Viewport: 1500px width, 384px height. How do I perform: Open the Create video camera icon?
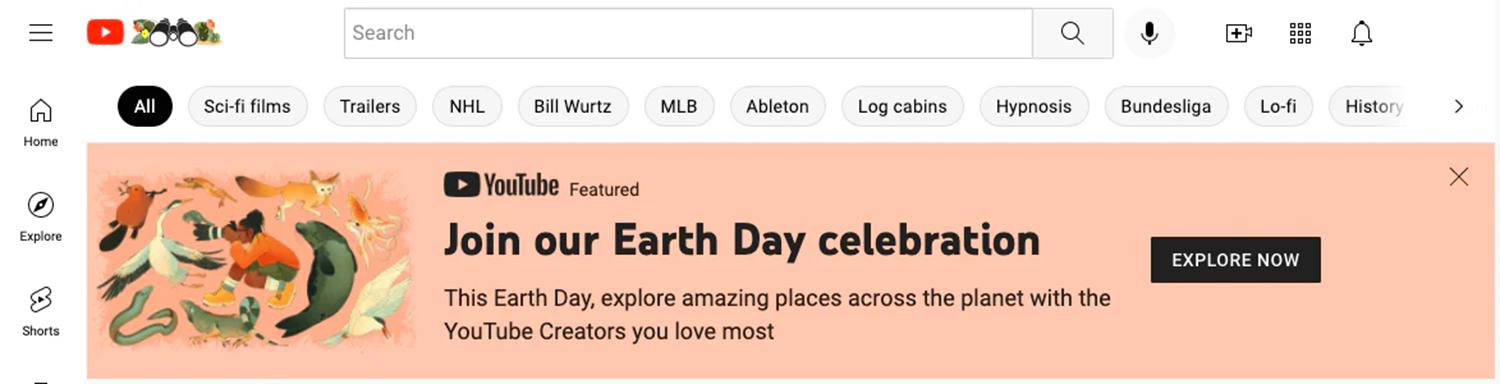coord(1239,33)
